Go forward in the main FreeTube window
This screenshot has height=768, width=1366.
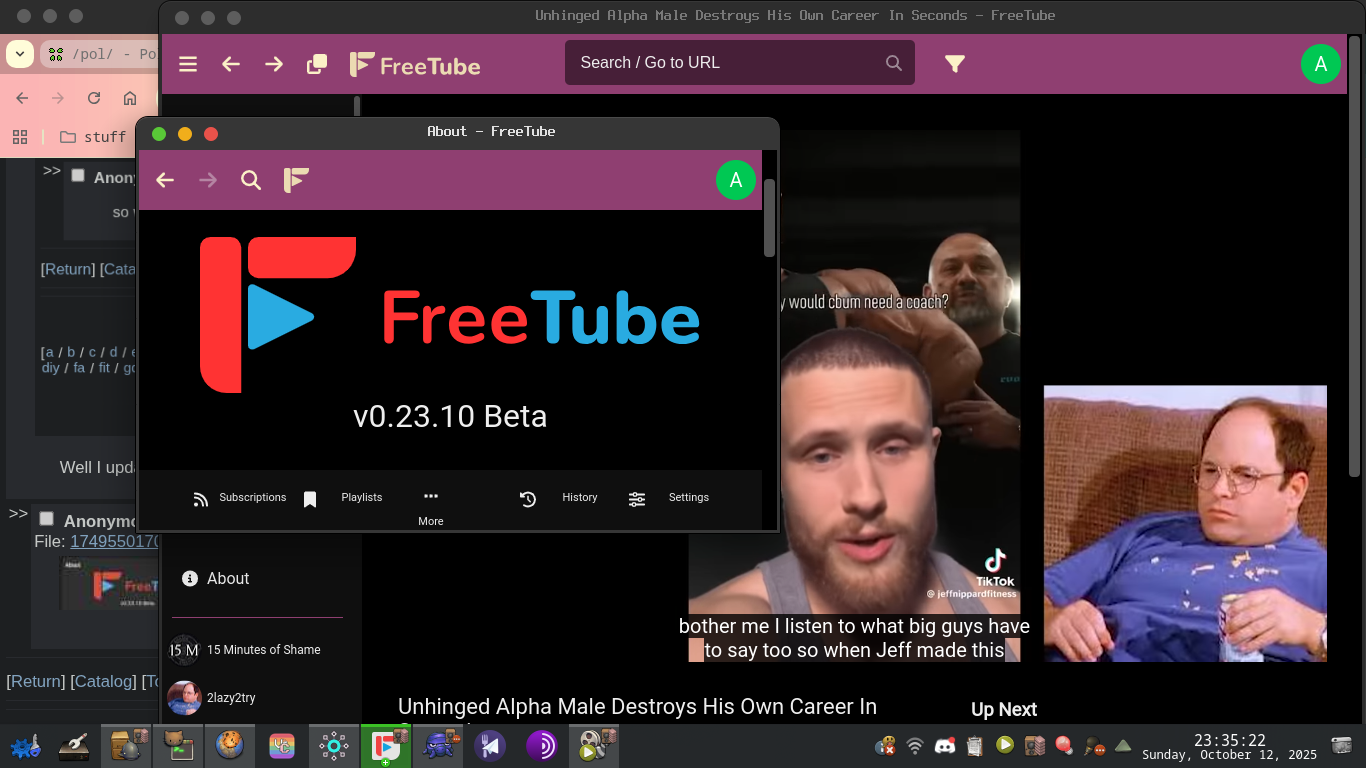click(274, 64)
